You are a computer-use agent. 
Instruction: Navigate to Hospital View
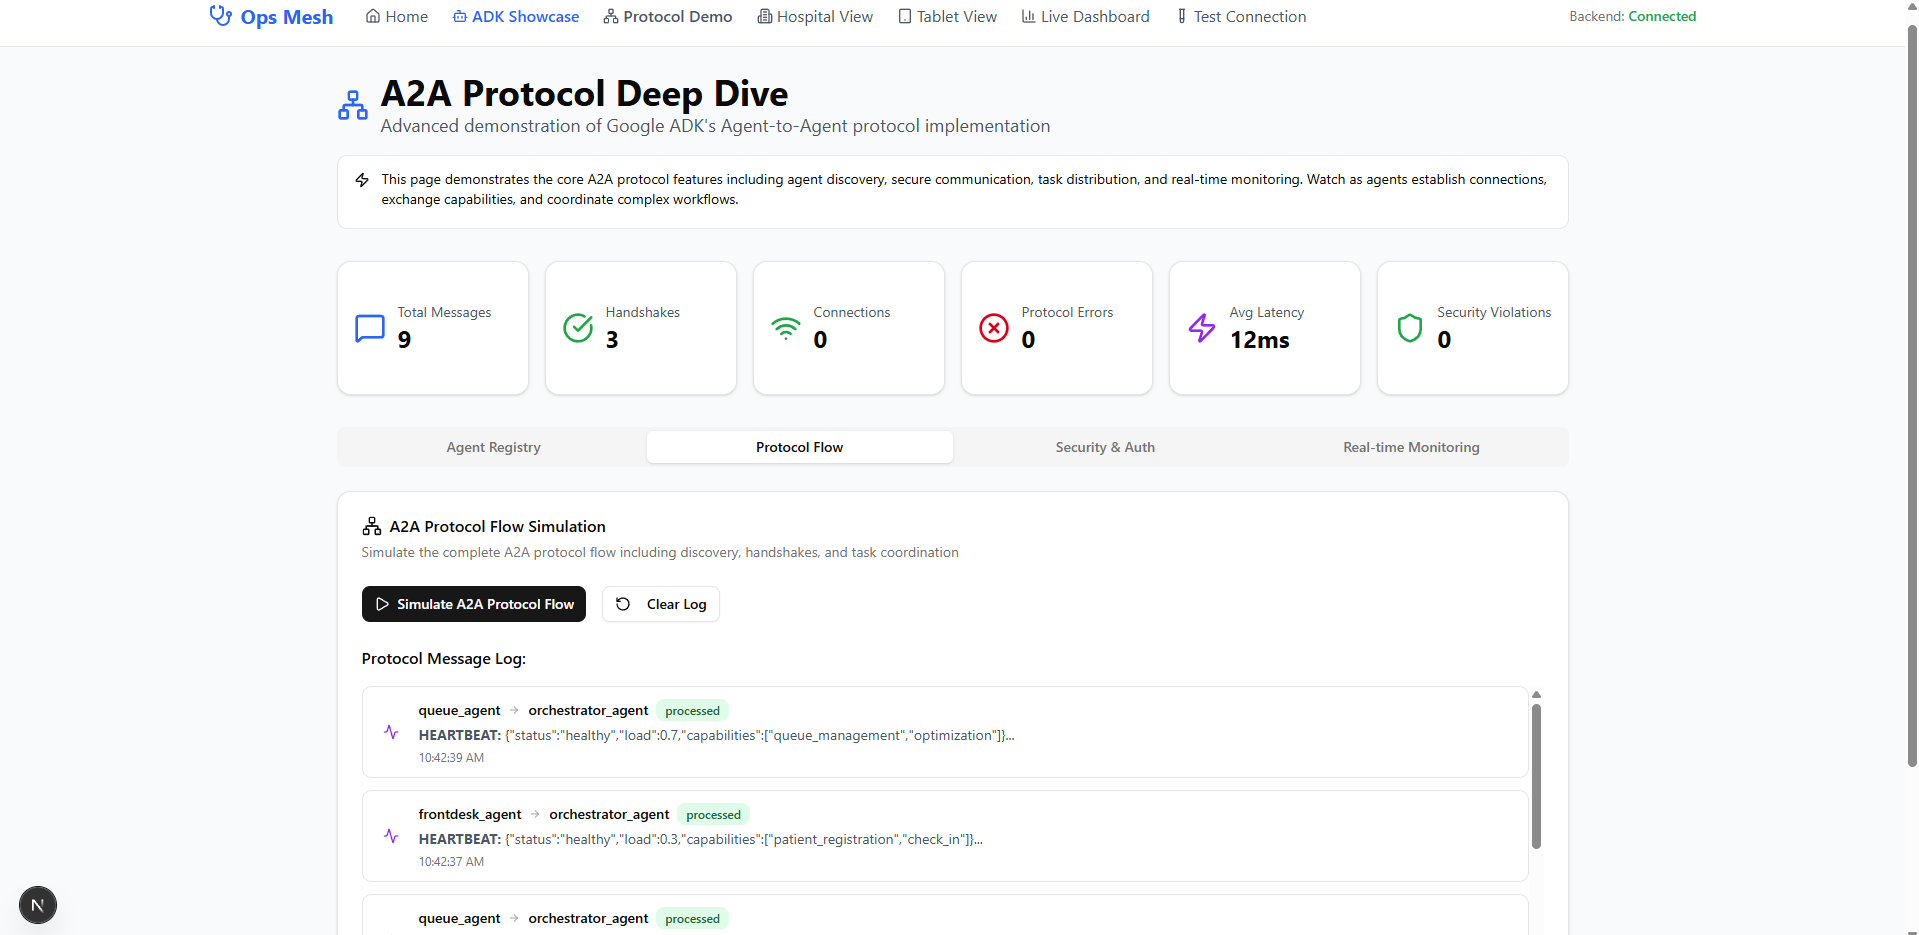point(815,16)
